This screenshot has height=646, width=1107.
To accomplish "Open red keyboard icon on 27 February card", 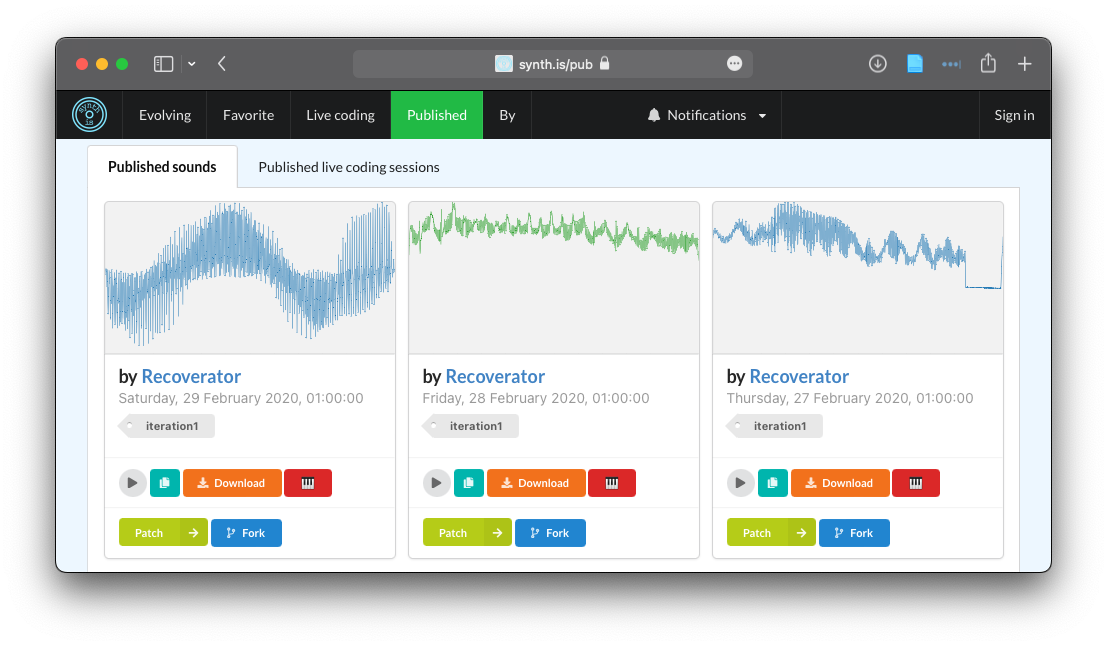I will point(916,483).
